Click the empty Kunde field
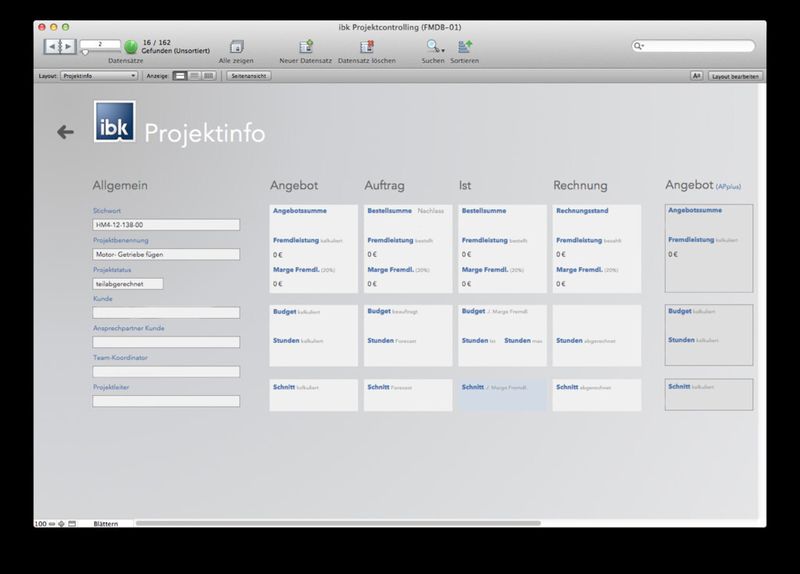The width and height of the screenshot is (800, 574). pos(166,313)
